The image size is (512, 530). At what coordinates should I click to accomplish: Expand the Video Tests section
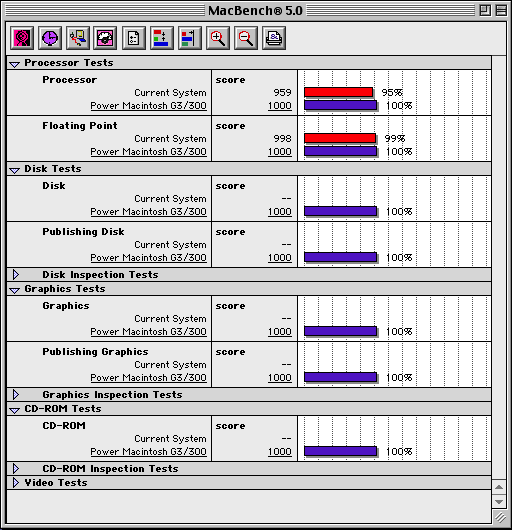click(16, 482)
